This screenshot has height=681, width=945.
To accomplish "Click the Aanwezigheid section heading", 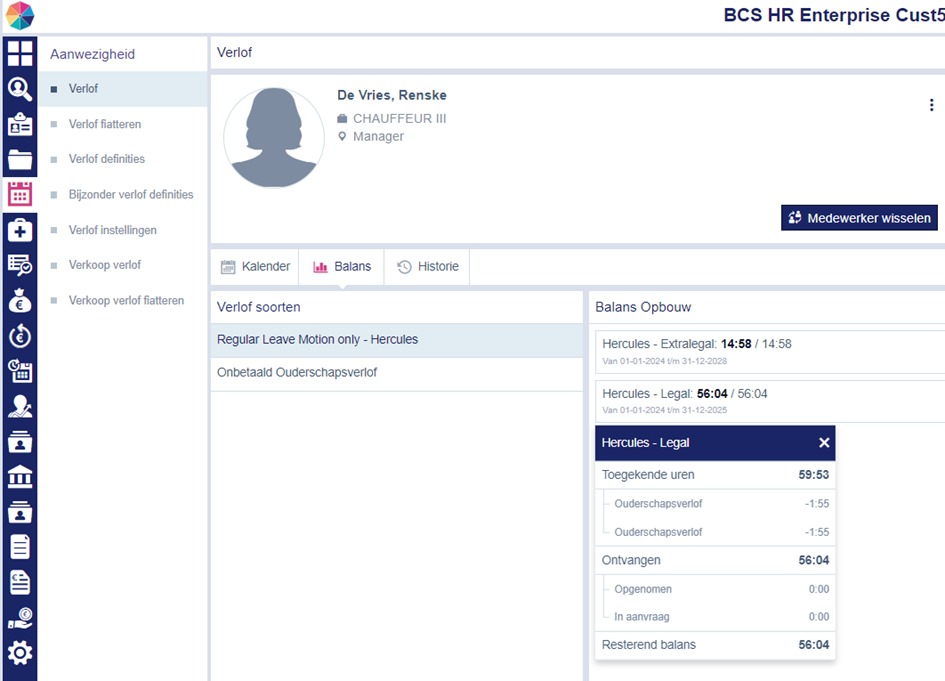I will (92, 54).
